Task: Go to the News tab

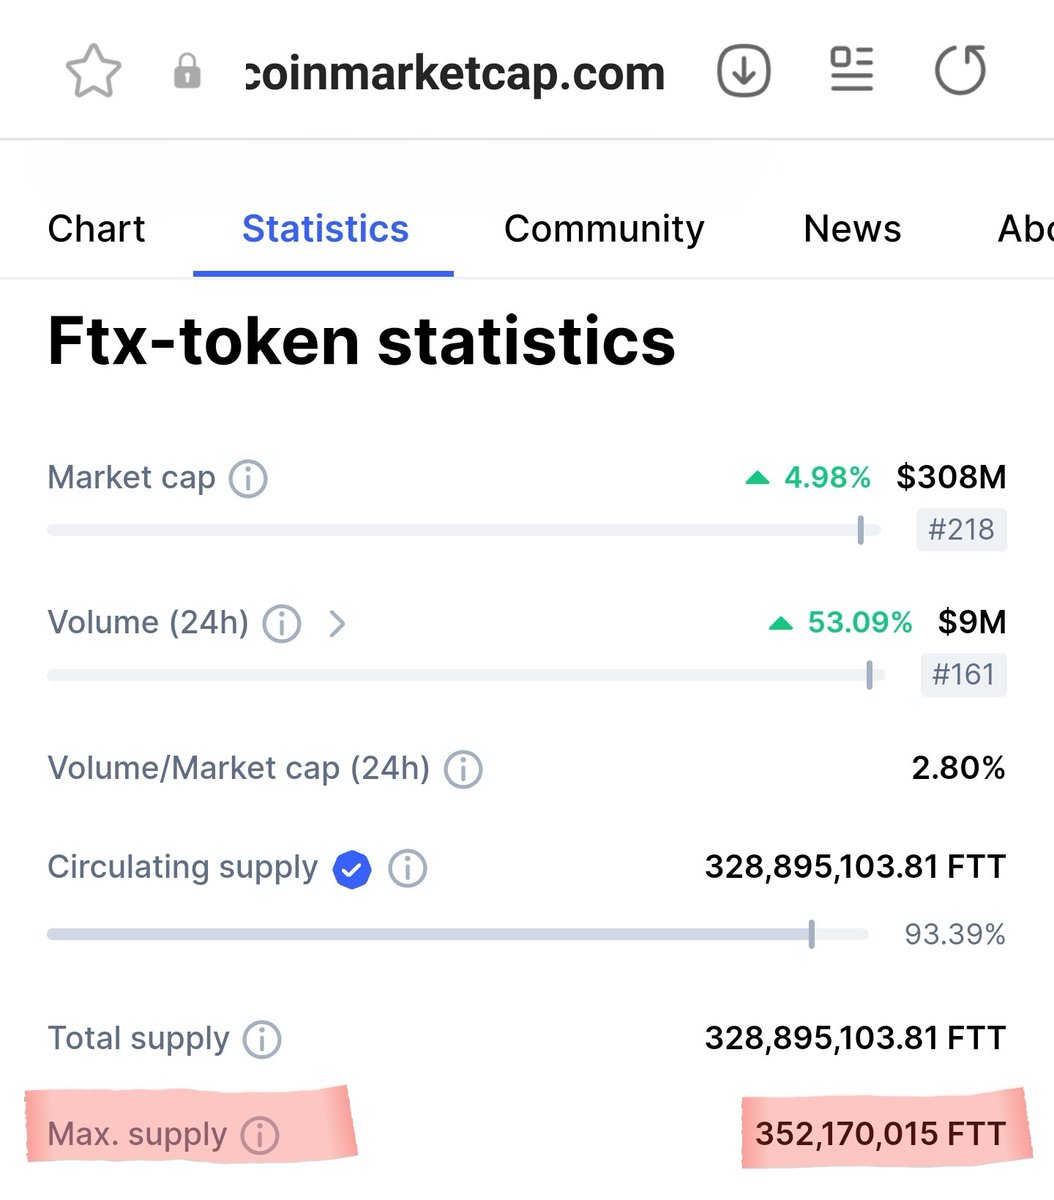Action: (x=852, y=229)
